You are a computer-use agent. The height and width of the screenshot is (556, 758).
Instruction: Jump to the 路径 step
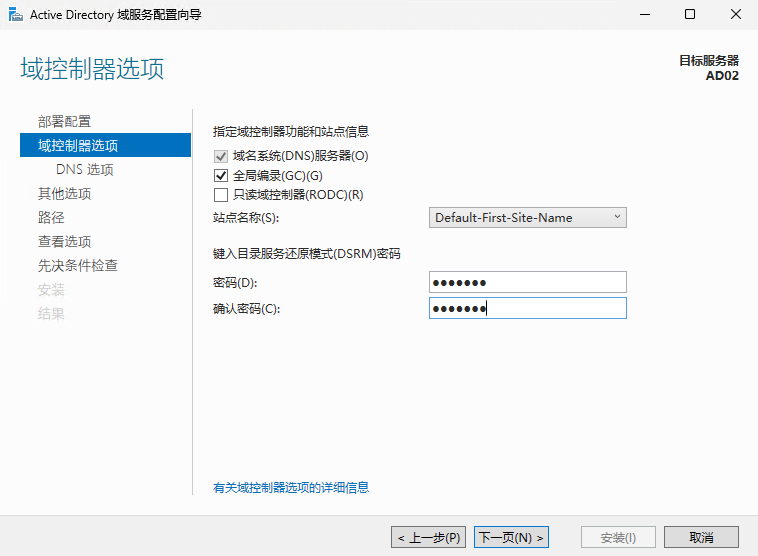pyautogui.click(x=51, y=217)
